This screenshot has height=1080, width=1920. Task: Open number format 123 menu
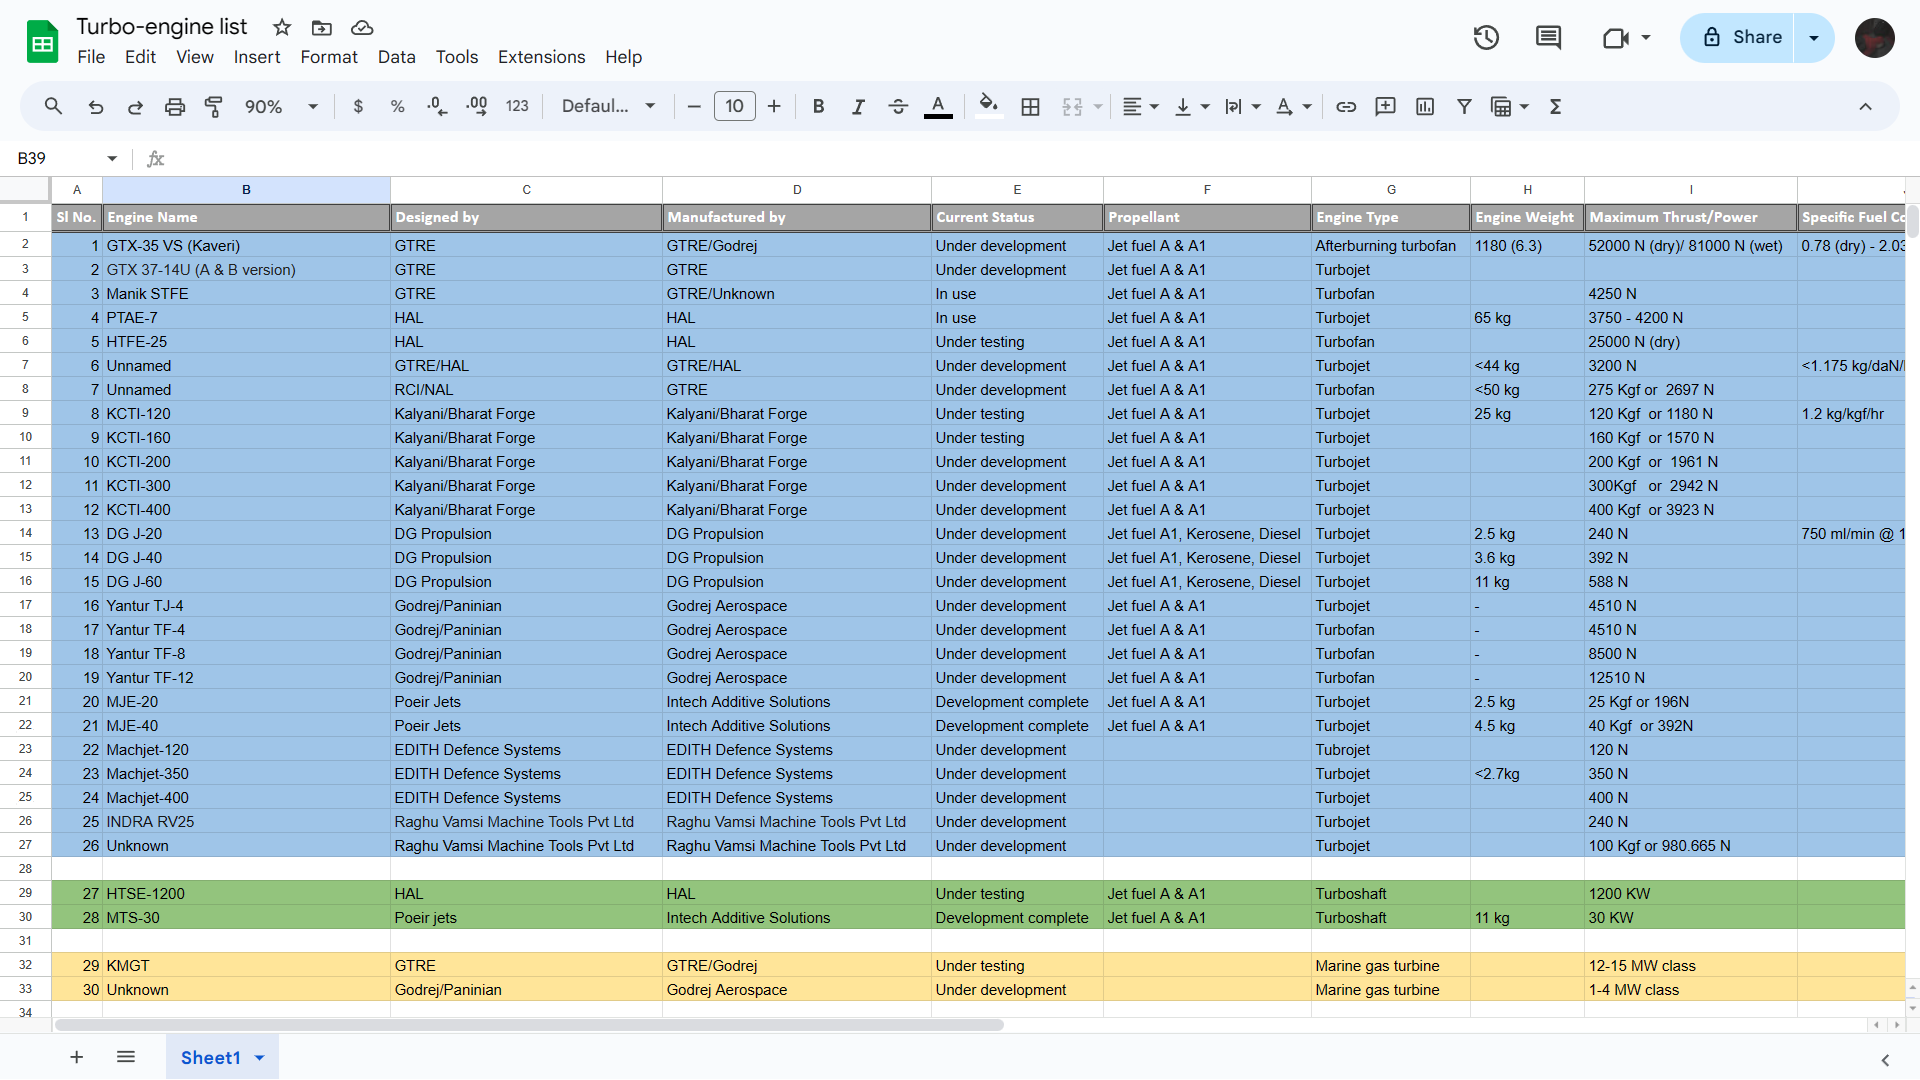[517, 106]
